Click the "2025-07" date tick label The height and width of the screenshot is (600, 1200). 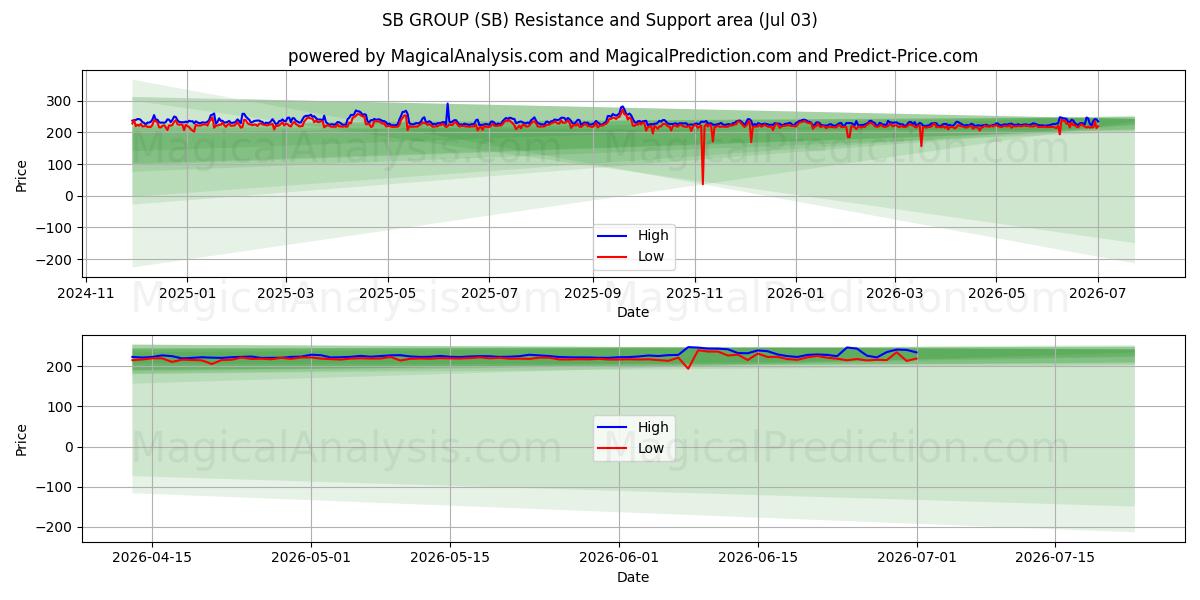tap(489, 293)
